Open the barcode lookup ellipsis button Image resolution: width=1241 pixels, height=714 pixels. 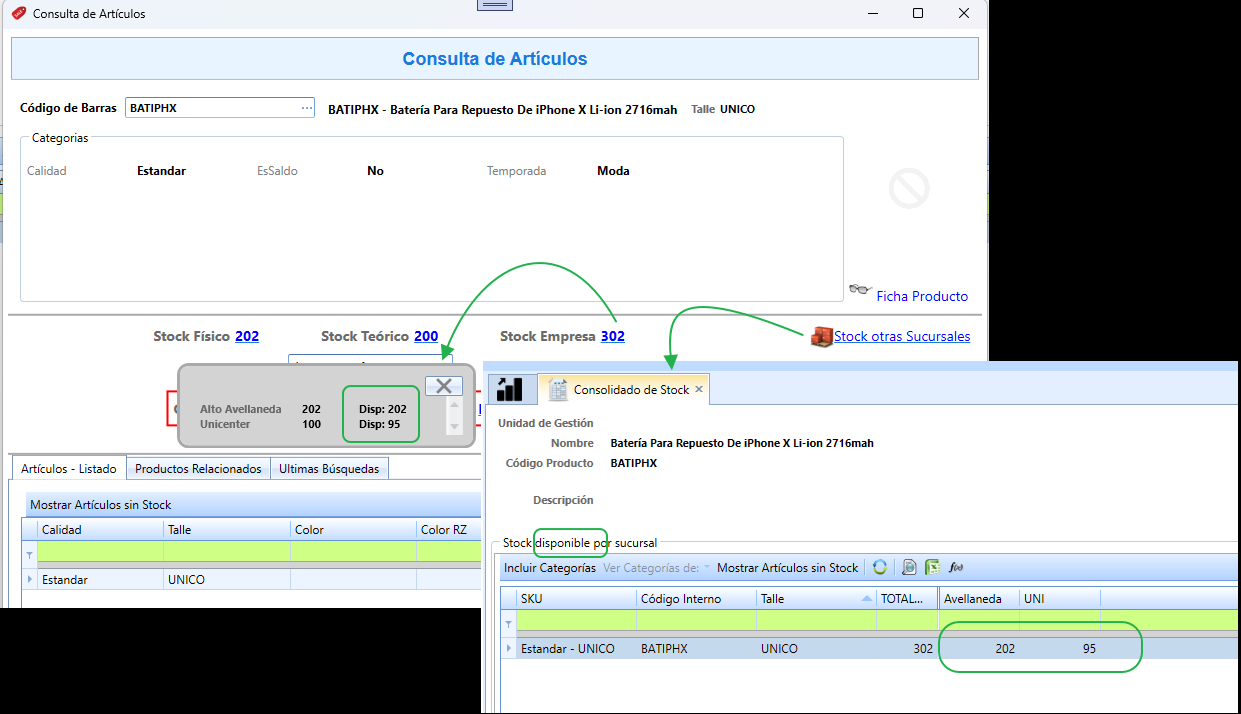[x=307, y=108]
